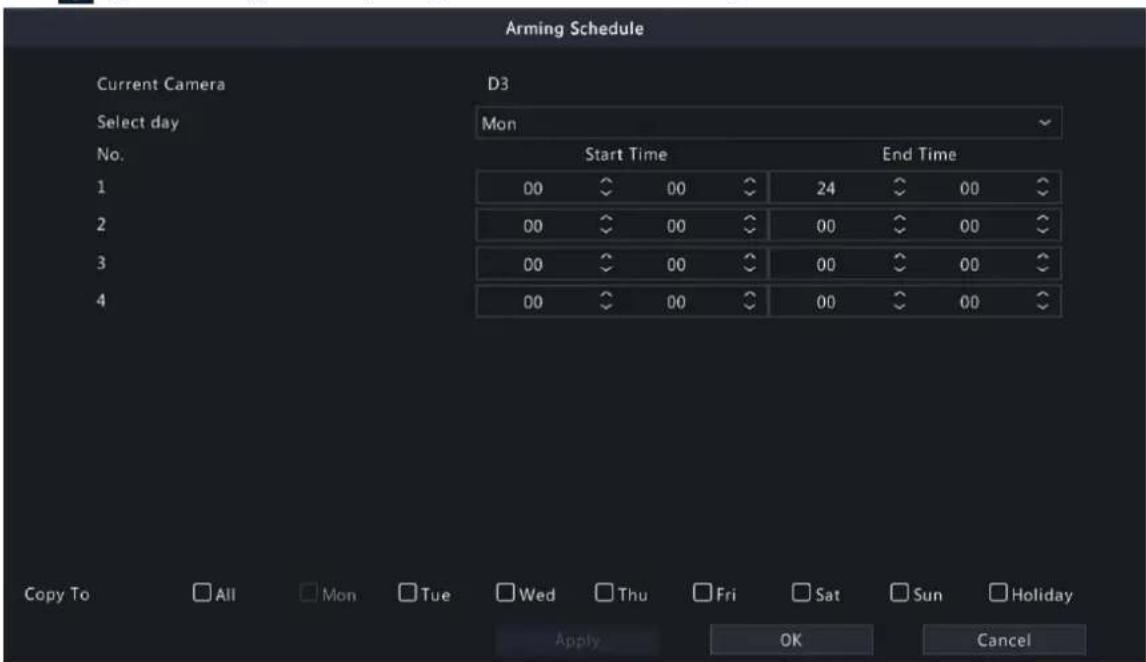Viewport: 1146px width, 662px height.
Task: Click the Select day dropdown chevron arrow
Action: pos(1044,123)
